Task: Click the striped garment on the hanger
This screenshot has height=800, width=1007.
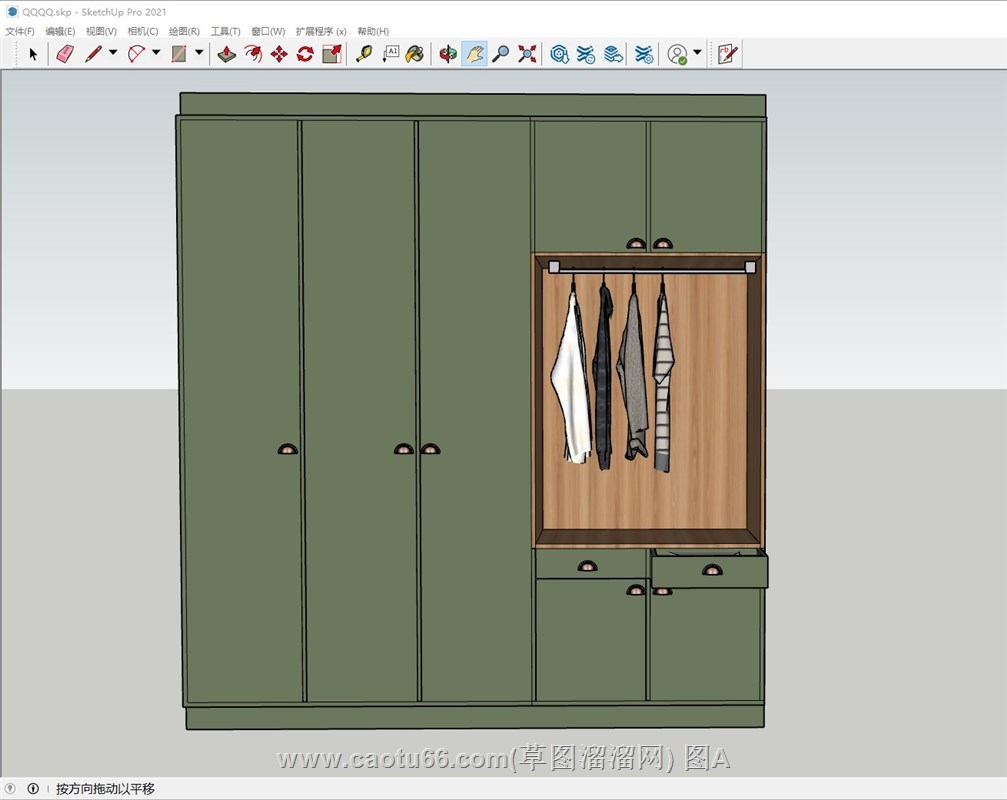Action: 663,382
